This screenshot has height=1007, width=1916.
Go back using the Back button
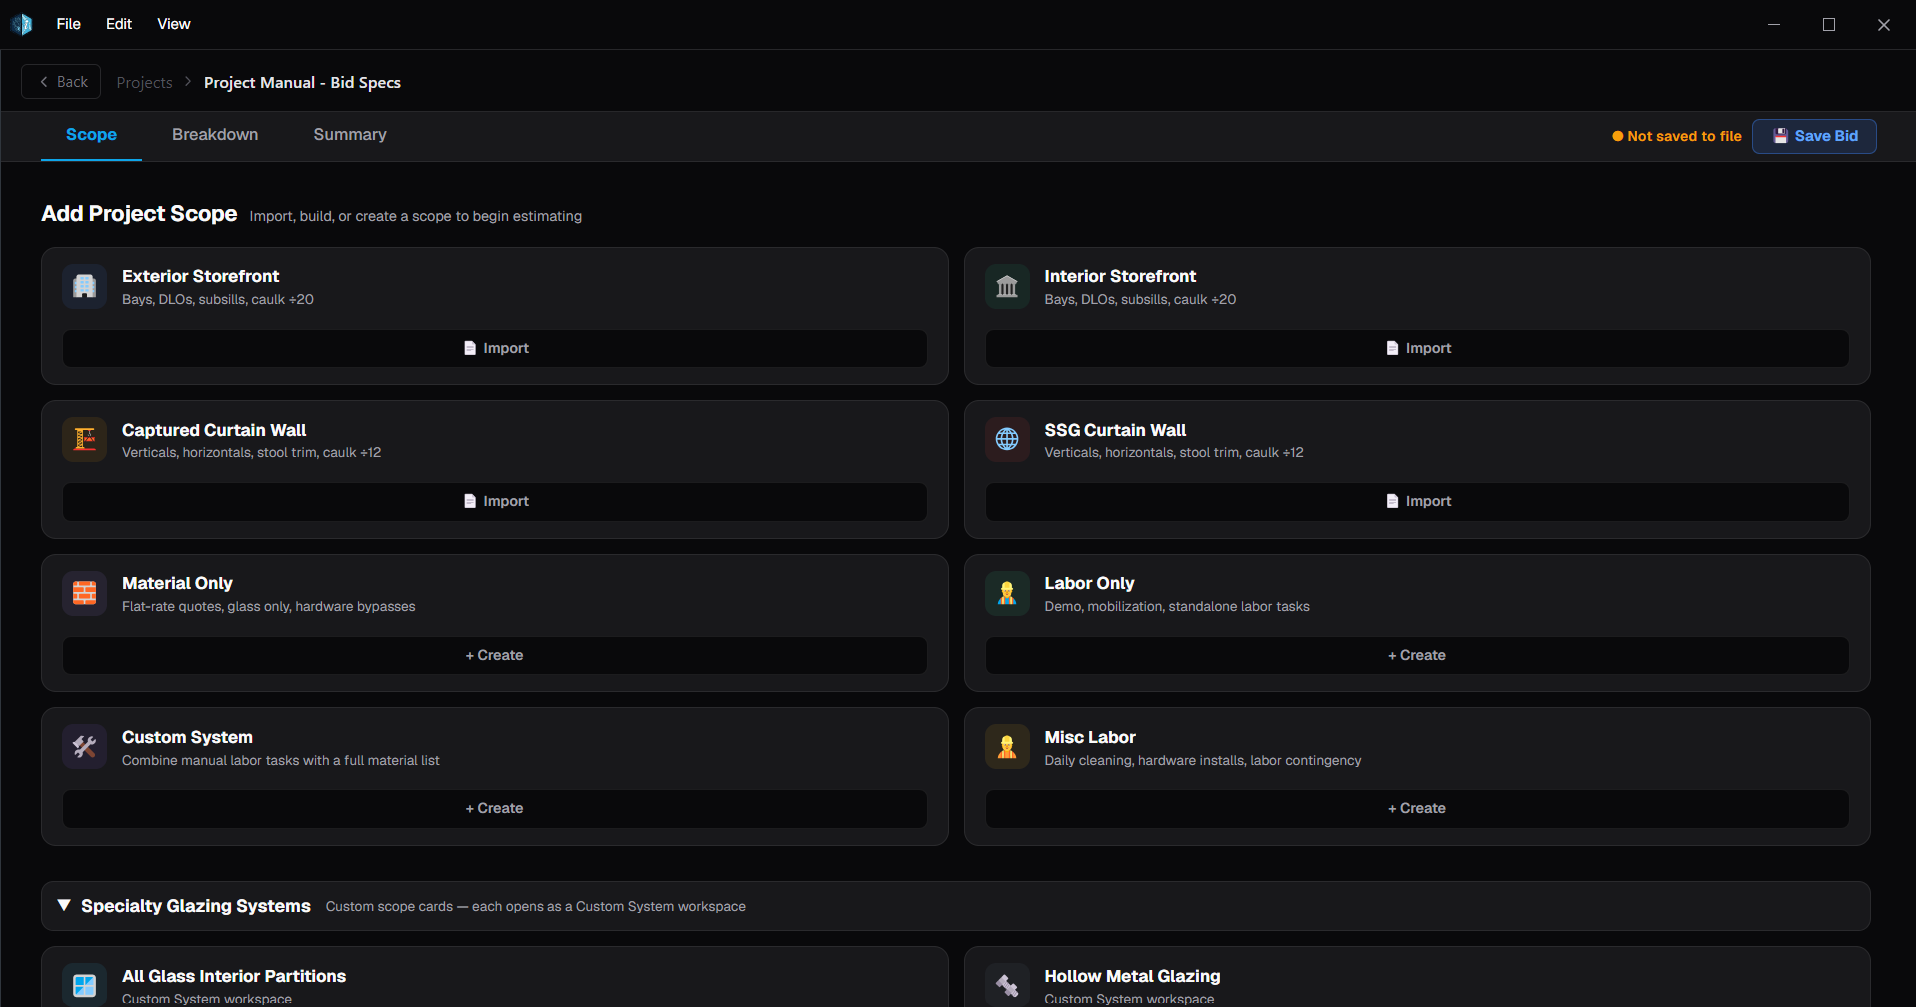click(62, 82)
